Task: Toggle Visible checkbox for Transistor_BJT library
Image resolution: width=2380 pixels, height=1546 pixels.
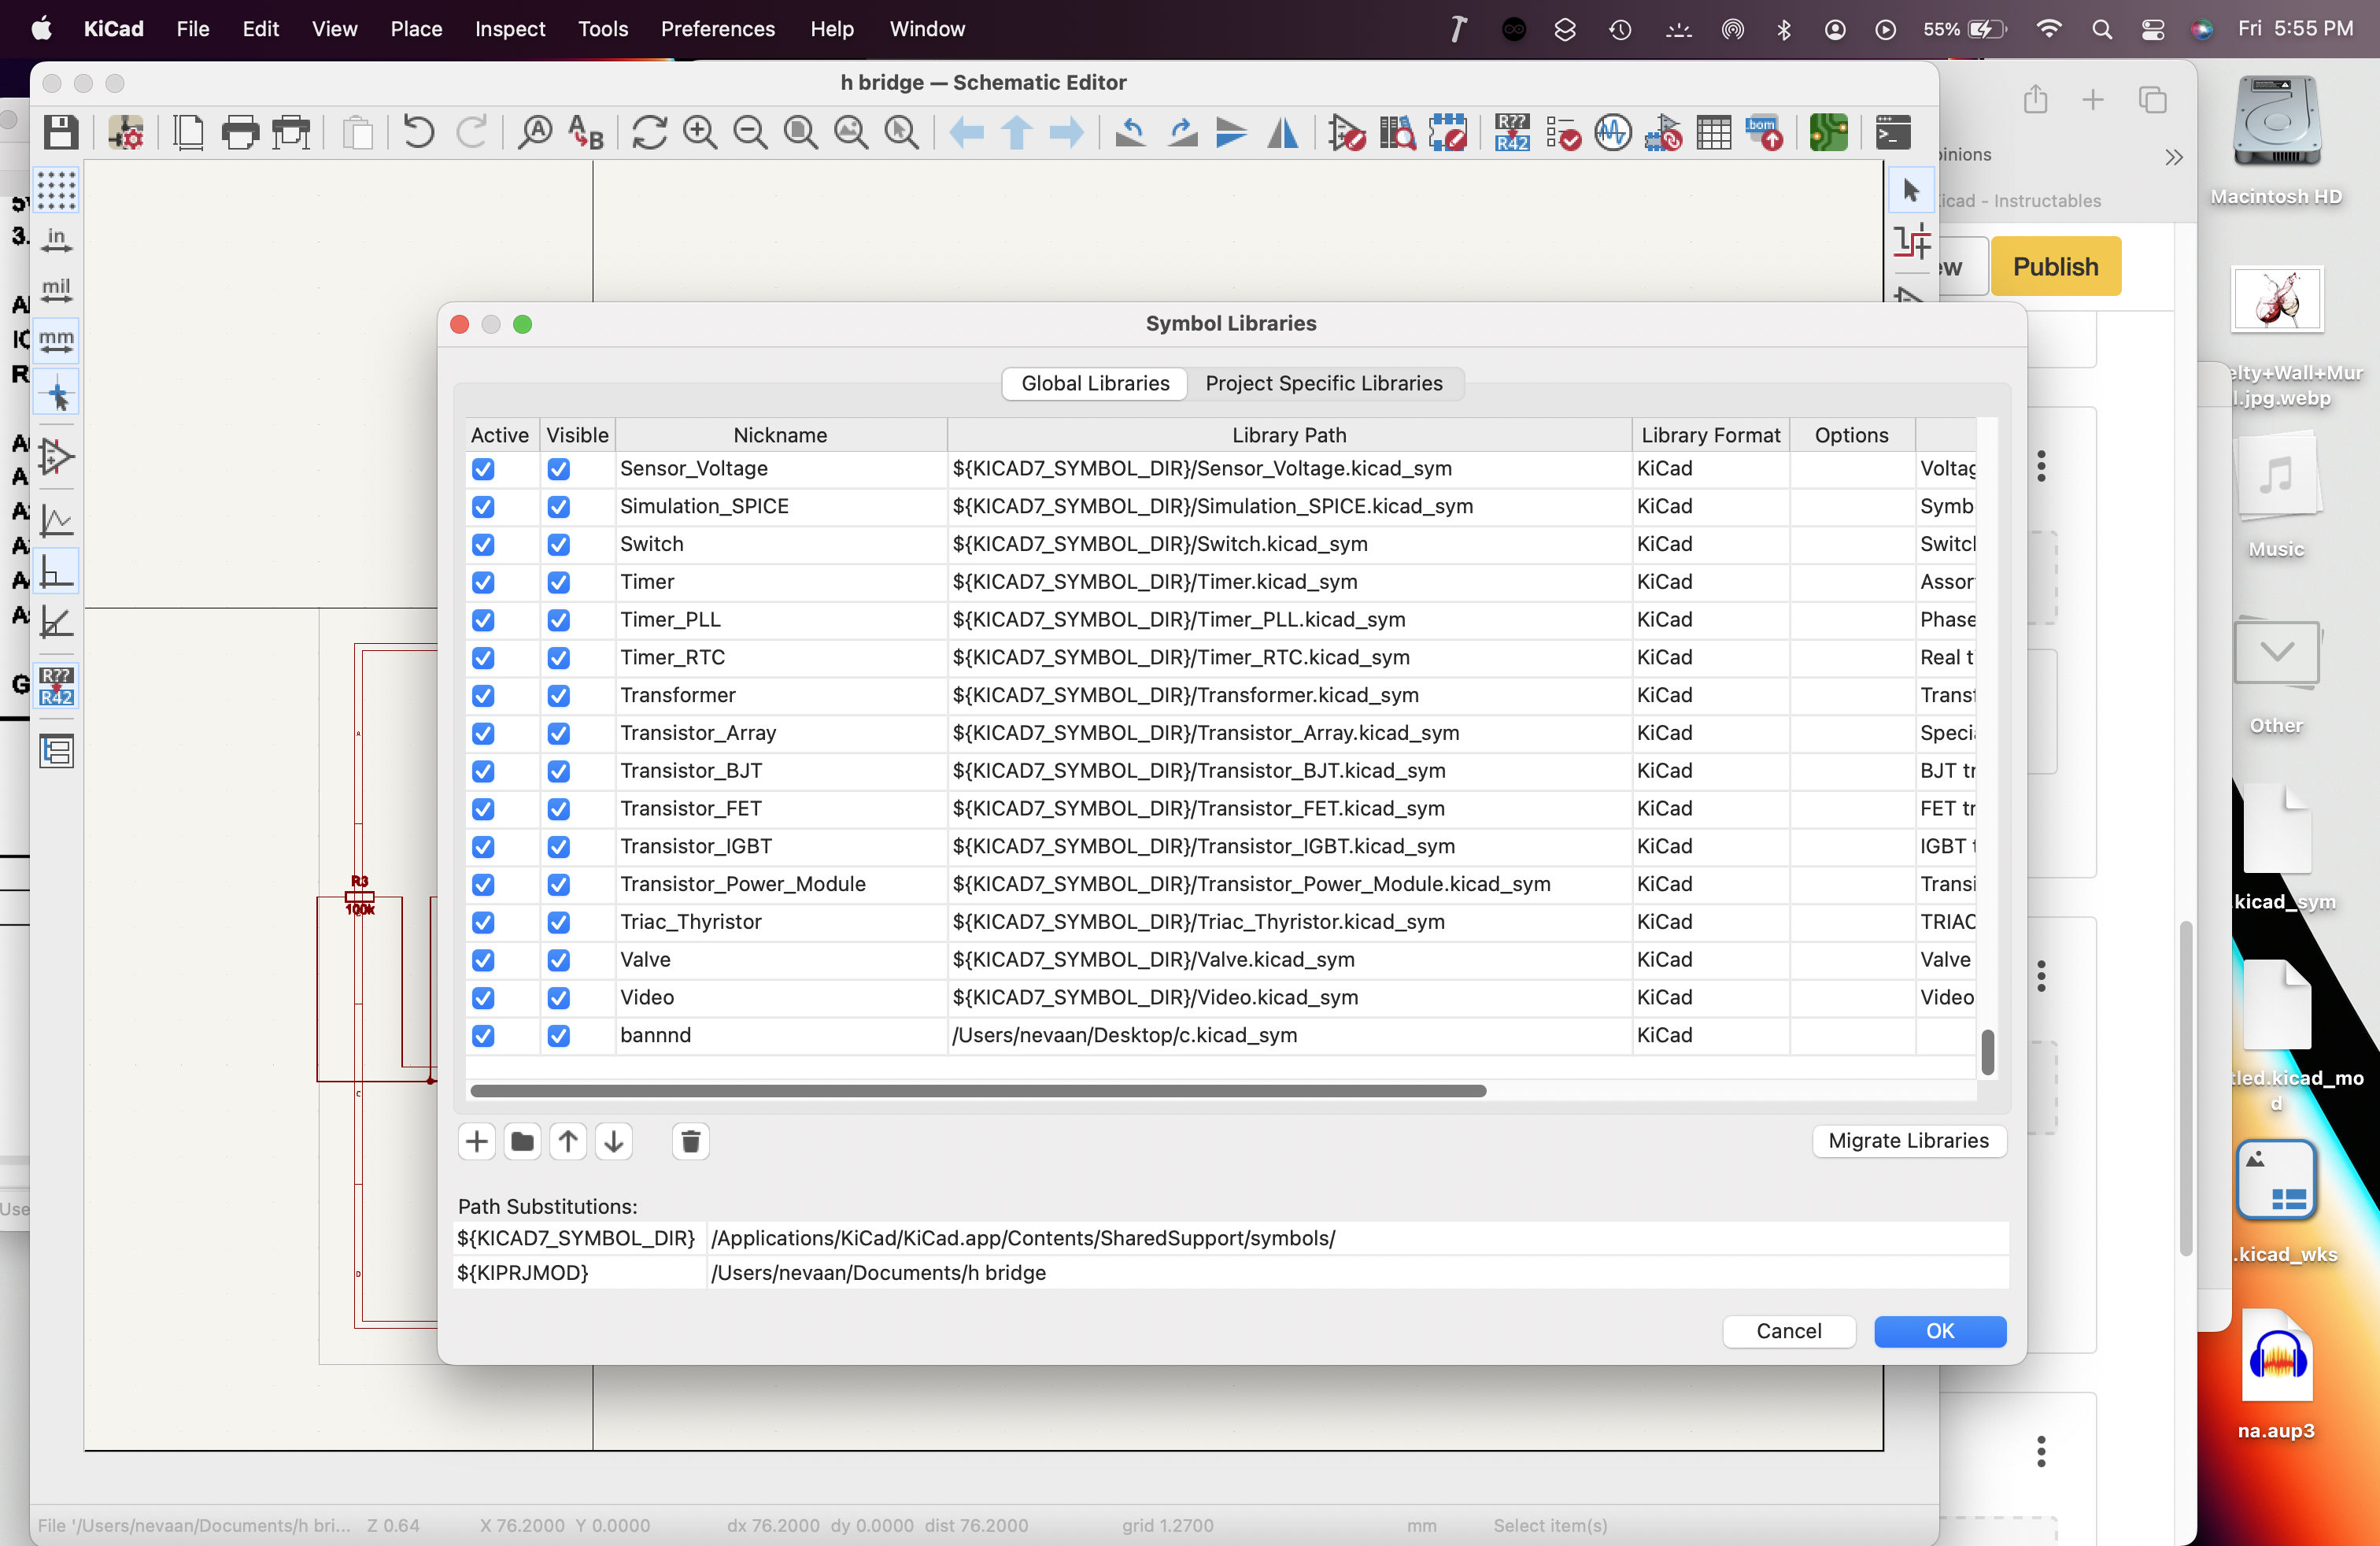Action: [x=559, y=771]
